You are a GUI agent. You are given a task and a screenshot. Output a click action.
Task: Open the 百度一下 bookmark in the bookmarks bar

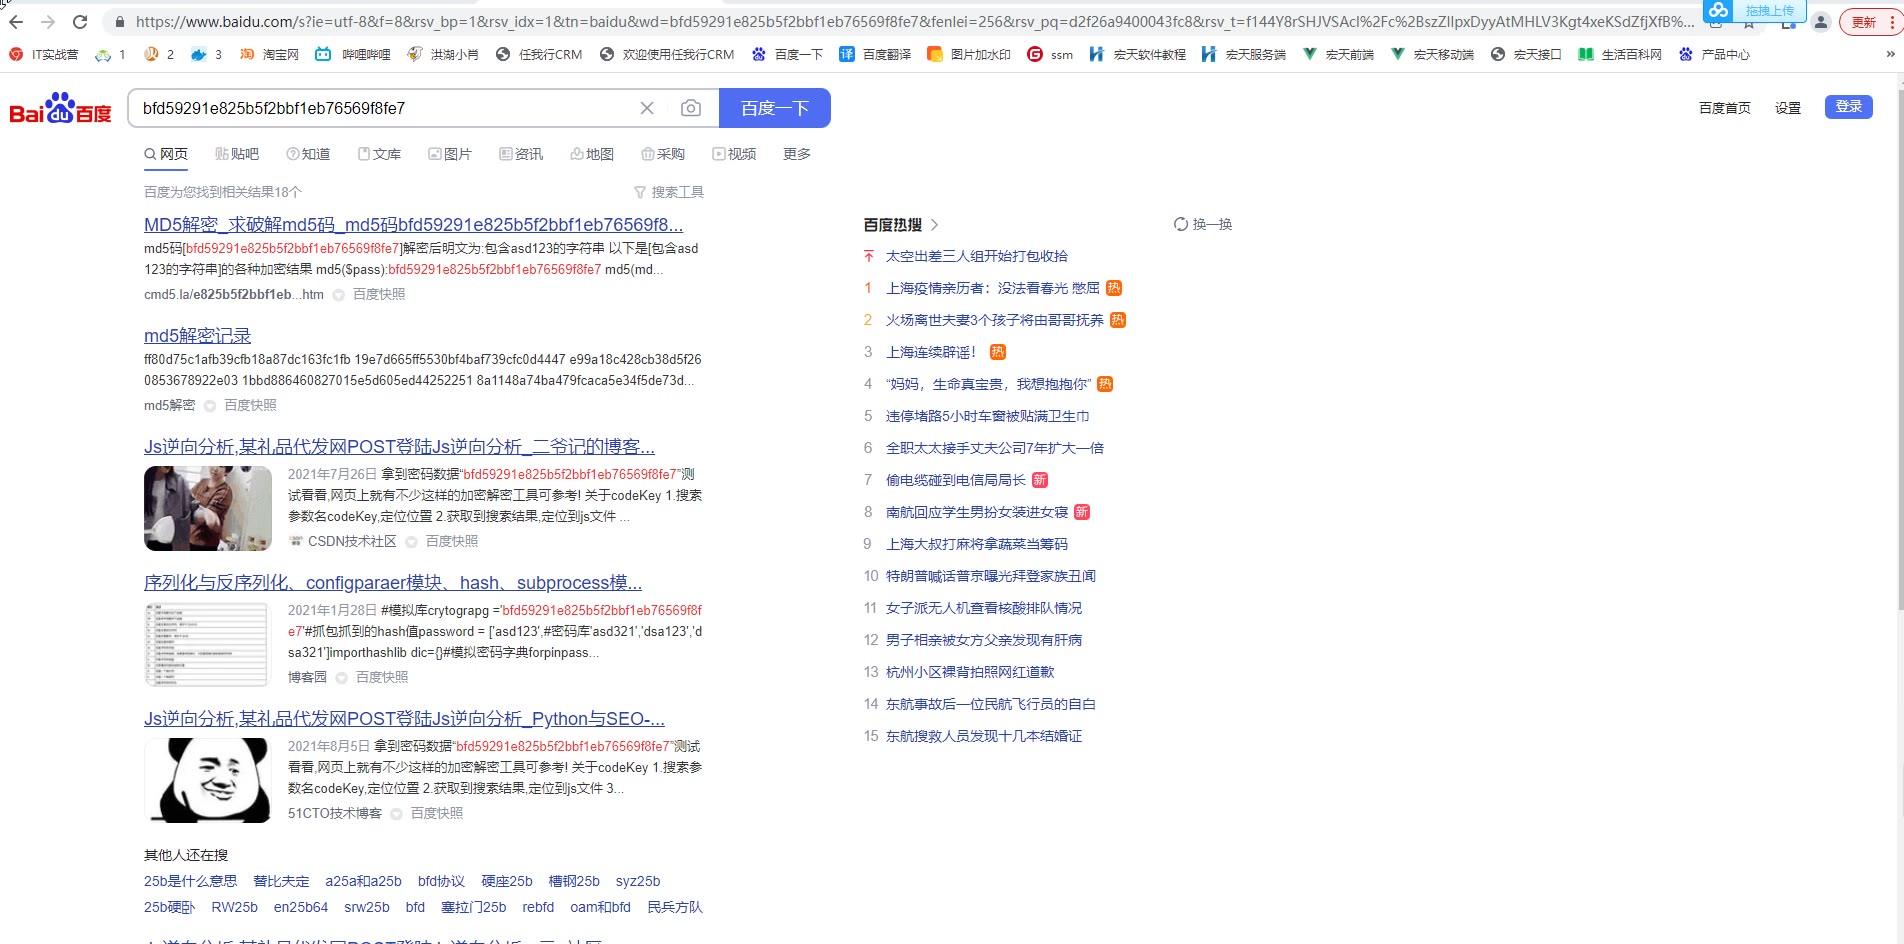point(787,54)
